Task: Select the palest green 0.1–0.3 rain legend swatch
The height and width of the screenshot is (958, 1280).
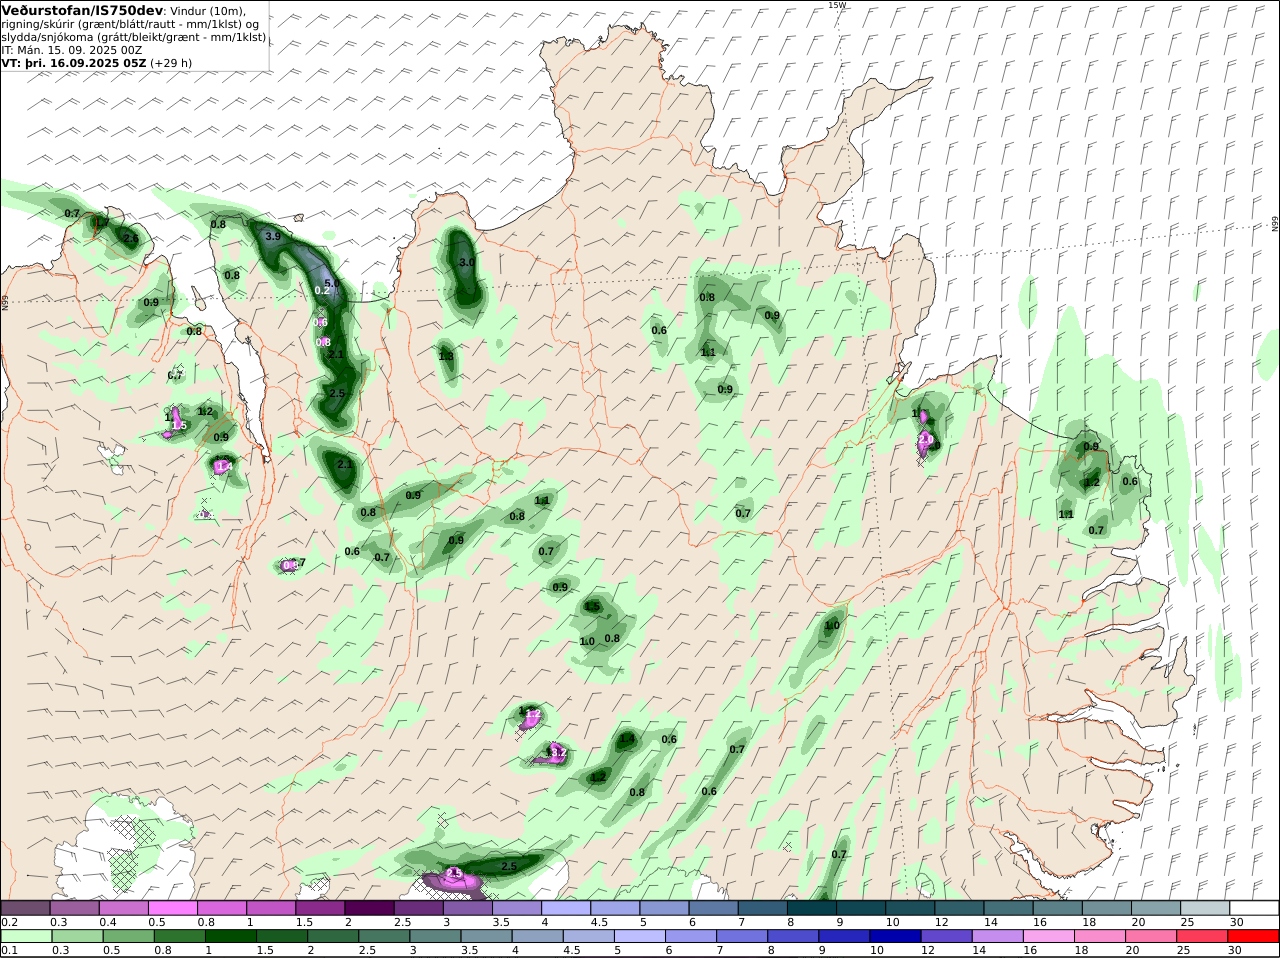Action: pyautogui.click(x=25, y=937)
